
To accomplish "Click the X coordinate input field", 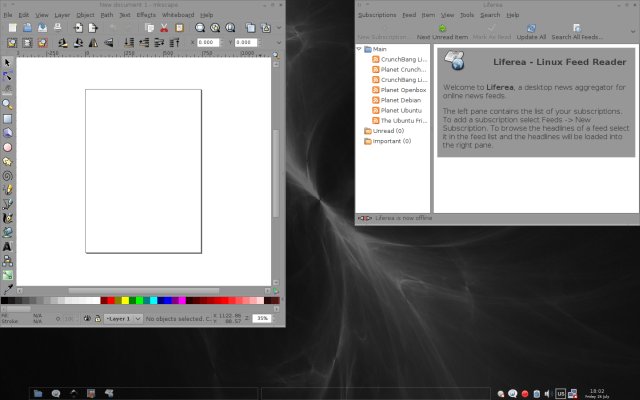I will [208, 43].
